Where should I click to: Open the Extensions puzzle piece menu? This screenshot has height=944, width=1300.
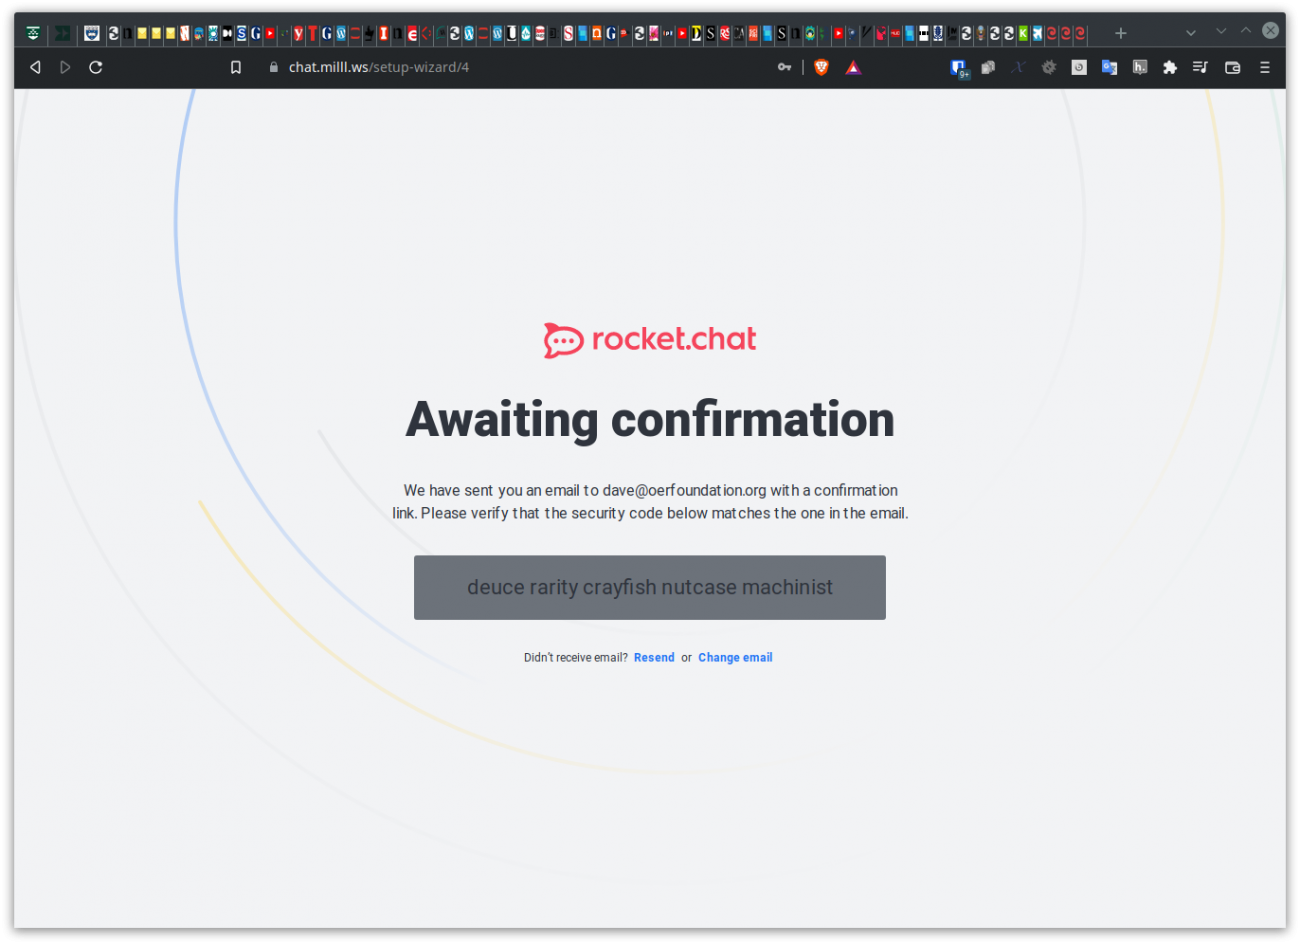coord(1169,67)
